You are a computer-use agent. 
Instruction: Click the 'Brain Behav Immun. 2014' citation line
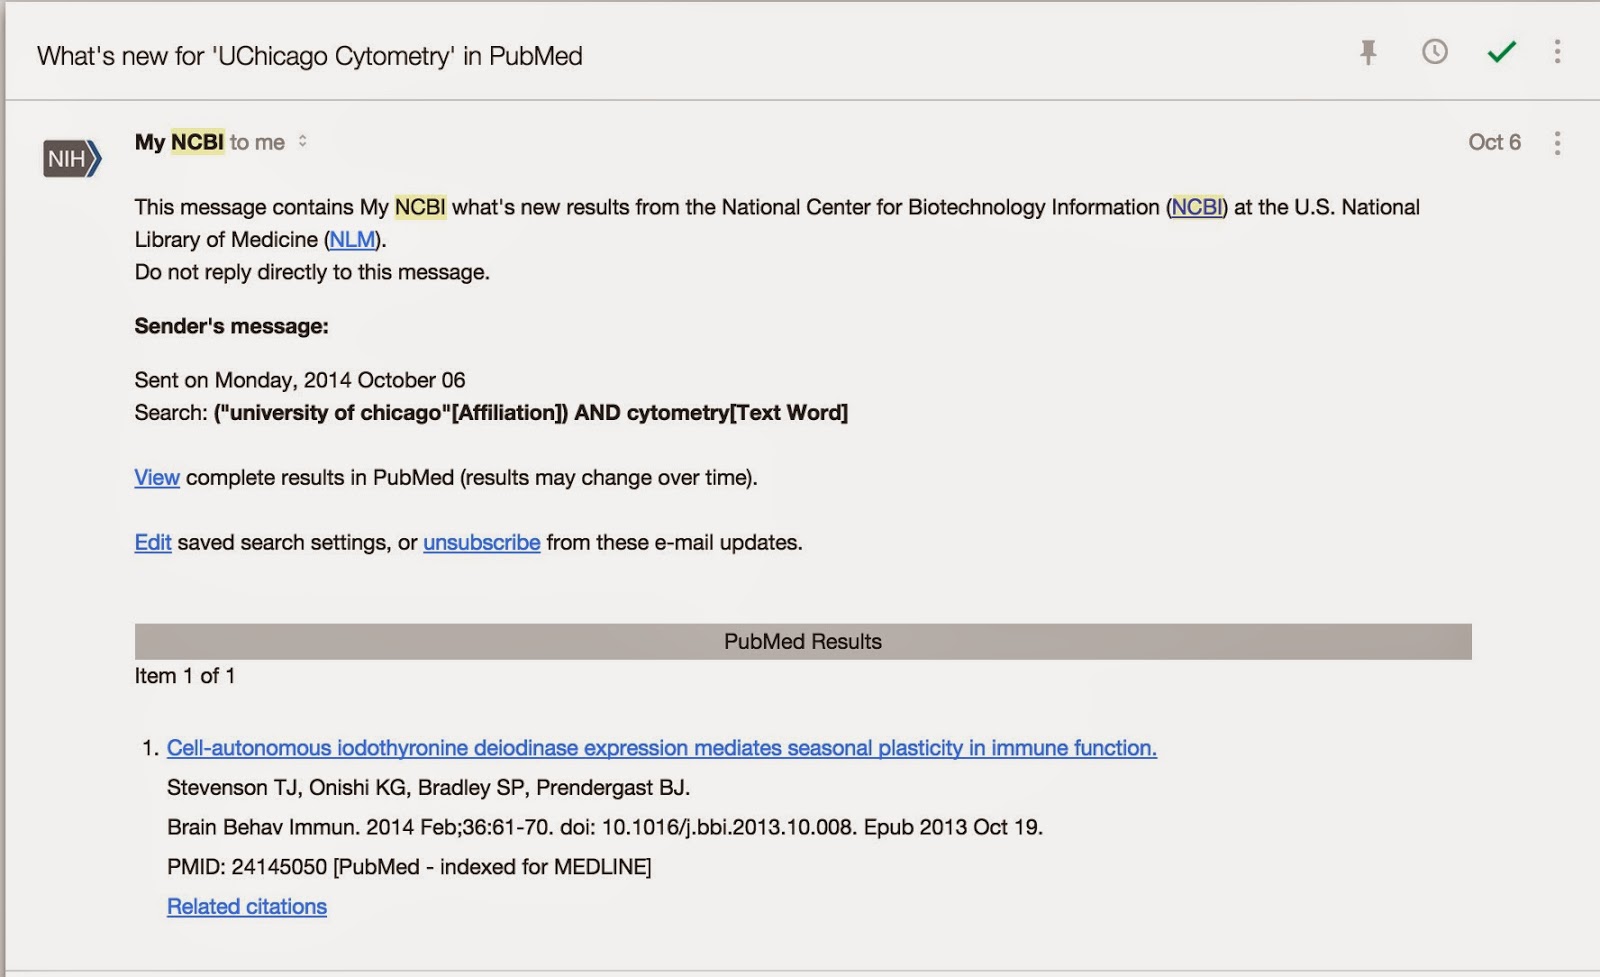coord(605,827)
